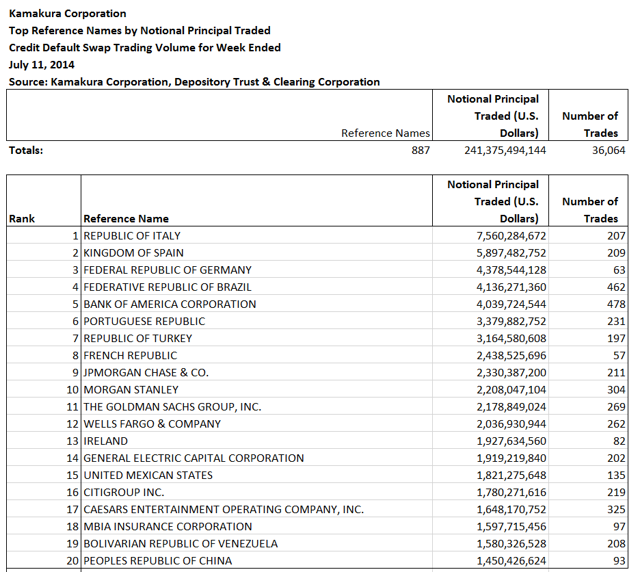The height and width of the screenshot is (572, 640).
Task: Select notional value 7,560,284,672
Action: (x=511, y=236)
